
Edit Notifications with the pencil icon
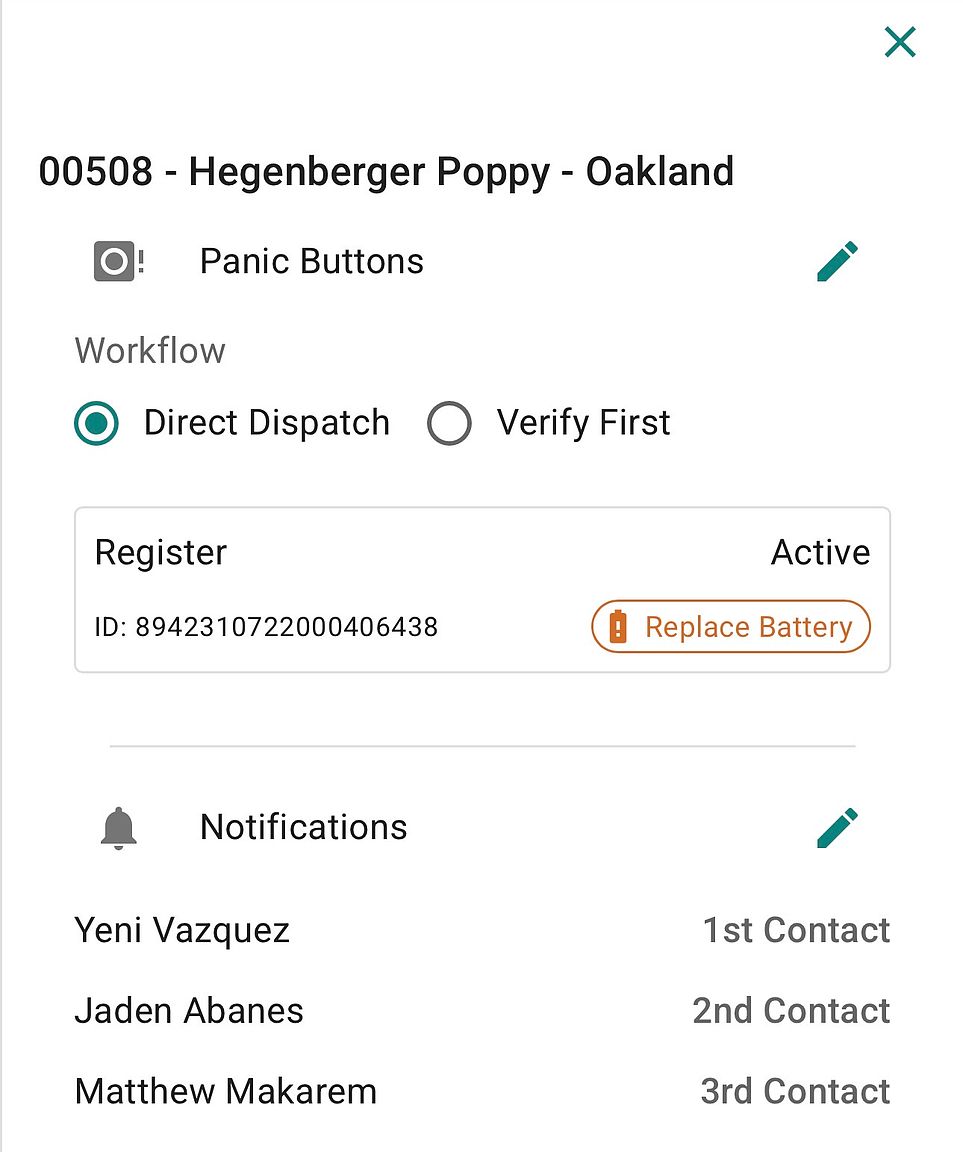837,828
